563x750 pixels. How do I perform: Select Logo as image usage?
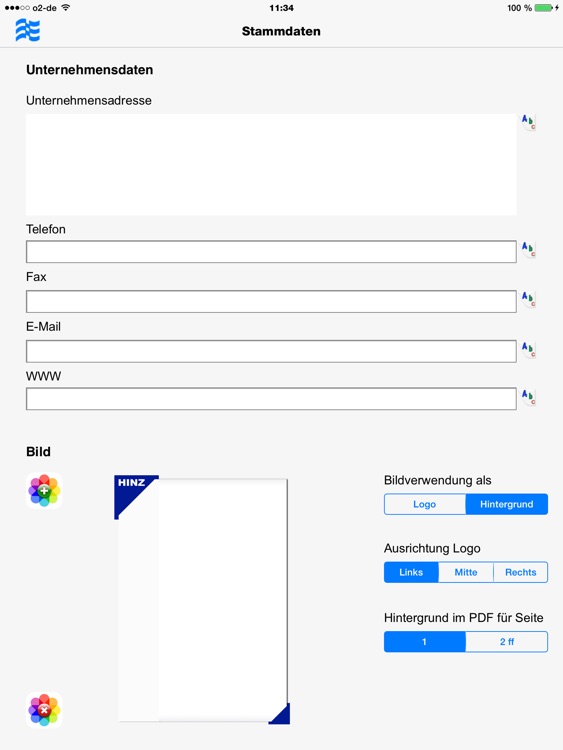[425, 504]
